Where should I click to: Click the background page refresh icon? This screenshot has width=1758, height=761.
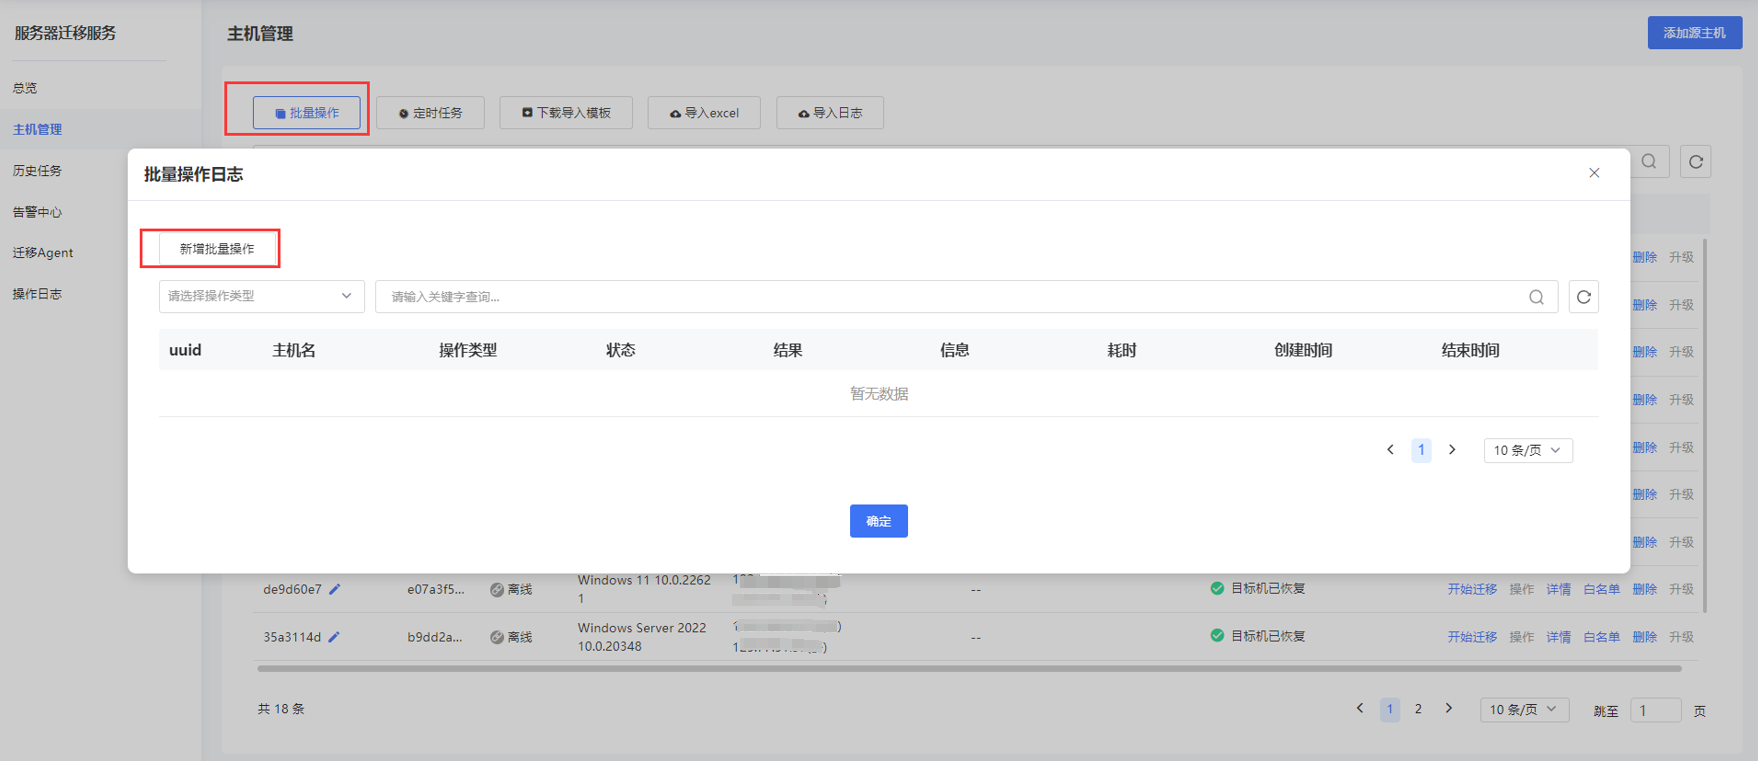(x=1696, y=162)
